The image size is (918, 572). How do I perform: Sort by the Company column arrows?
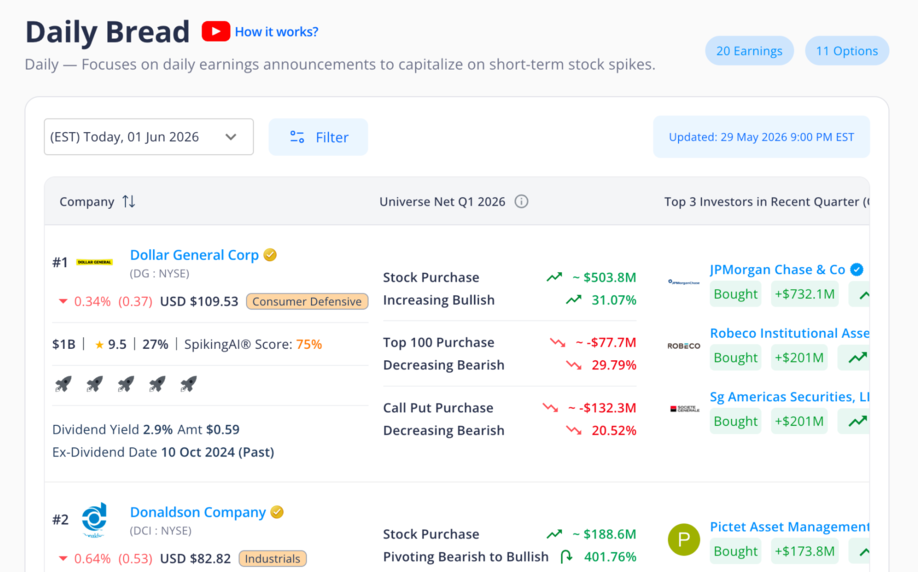pyautogui.click(x=129, y=201)
